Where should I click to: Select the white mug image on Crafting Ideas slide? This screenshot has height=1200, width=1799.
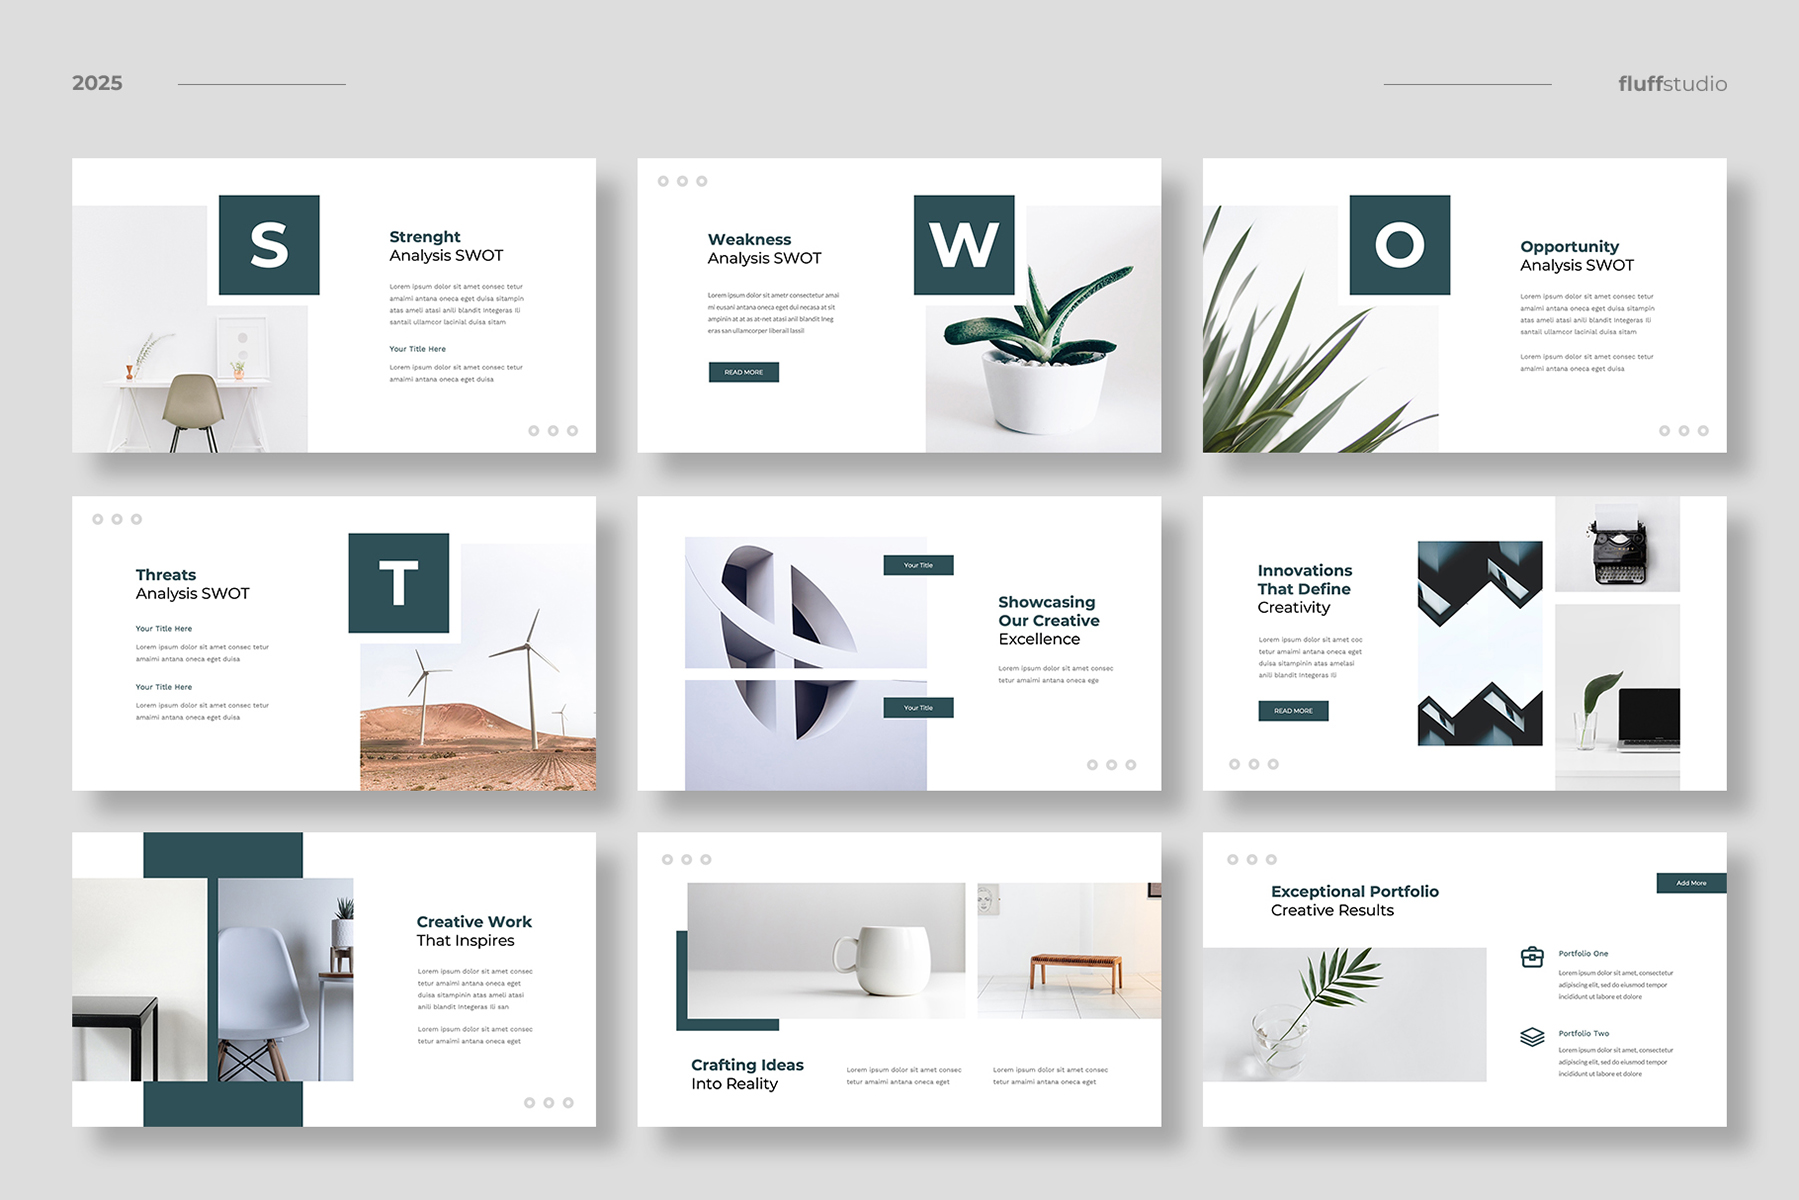tap(826, 950)
